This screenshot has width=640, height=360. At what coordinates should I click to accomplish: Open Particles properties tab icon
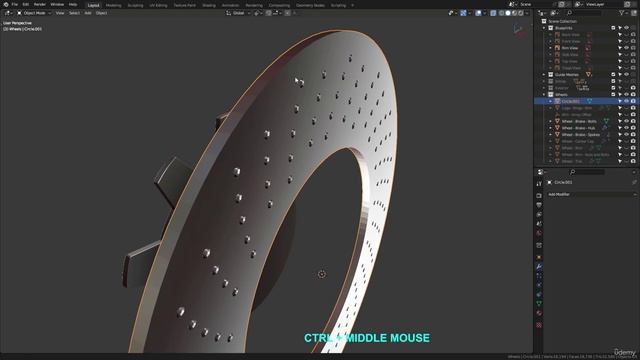coord(539,276)
